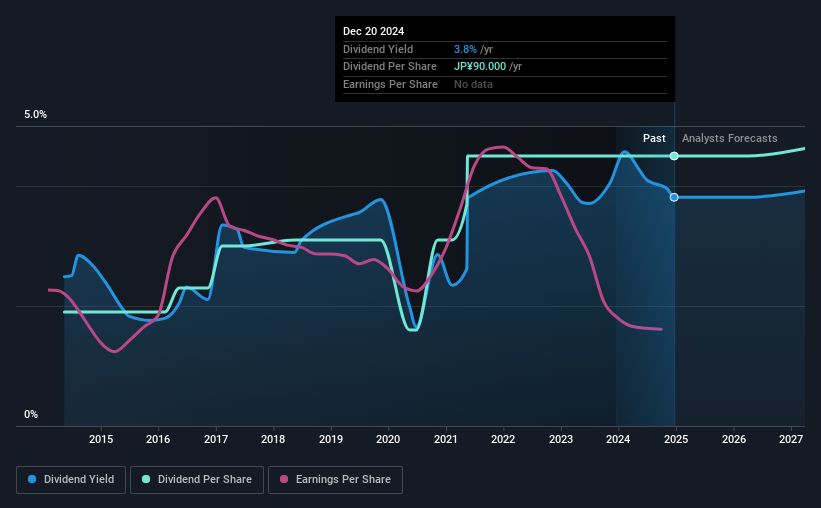This screenshot has height=508, width=821.
Task: Click the blue Dividend Yield legend dot
Action: tap(32, 479)
